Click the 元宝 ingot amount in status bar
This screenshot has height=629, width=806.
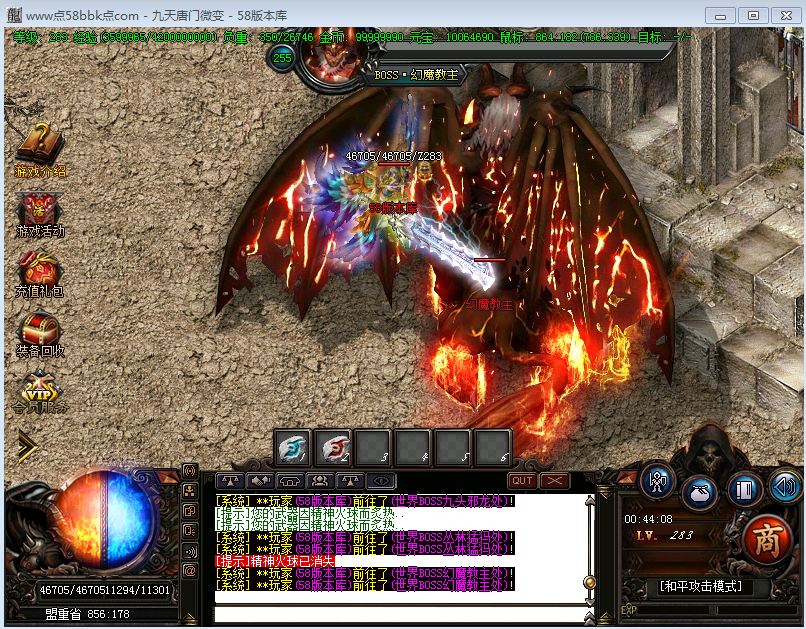451,37
